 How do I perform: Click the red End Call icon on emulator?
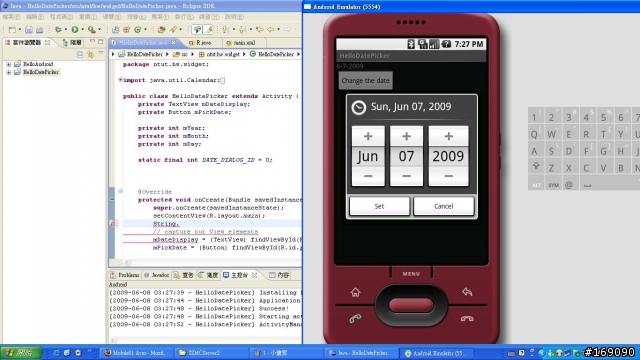pyautogui.click(x=467, y=319)
